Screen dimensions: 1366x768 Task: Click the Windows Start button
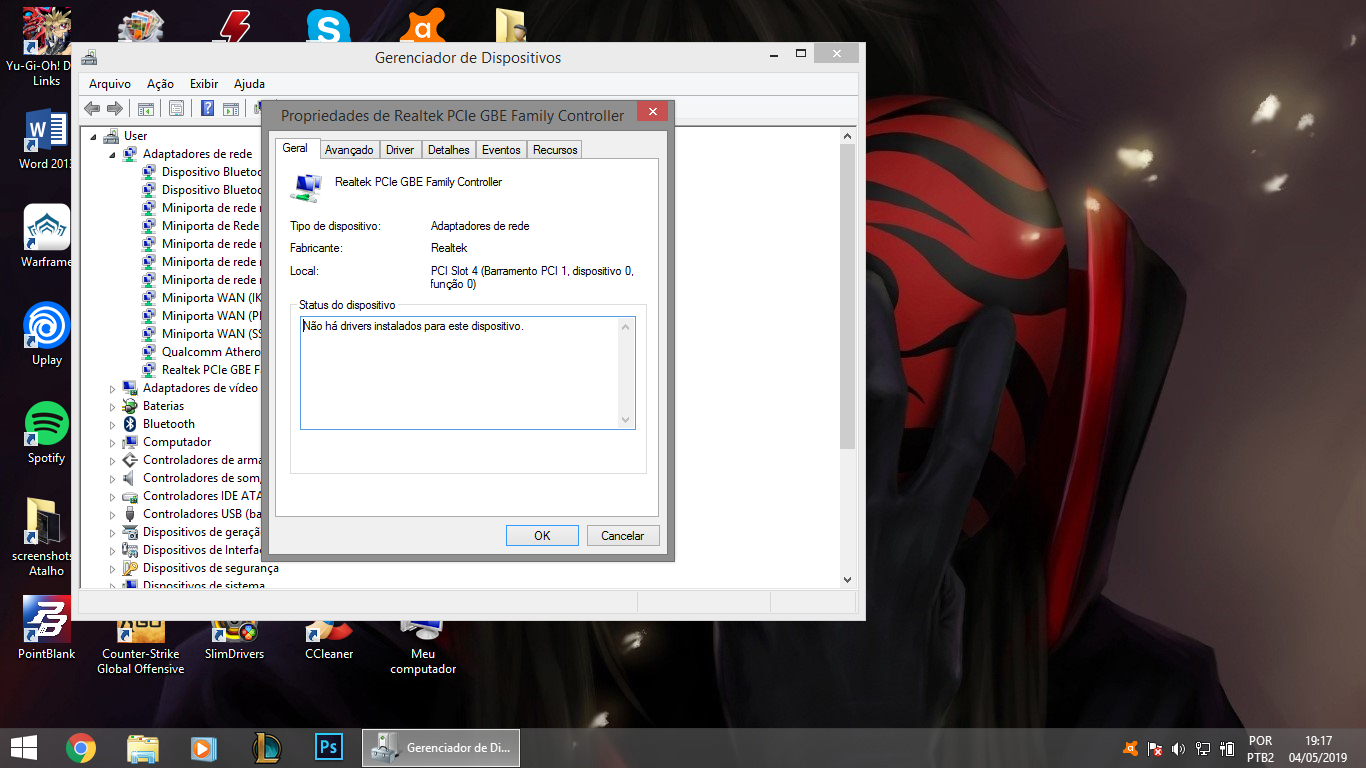[24, 748]
